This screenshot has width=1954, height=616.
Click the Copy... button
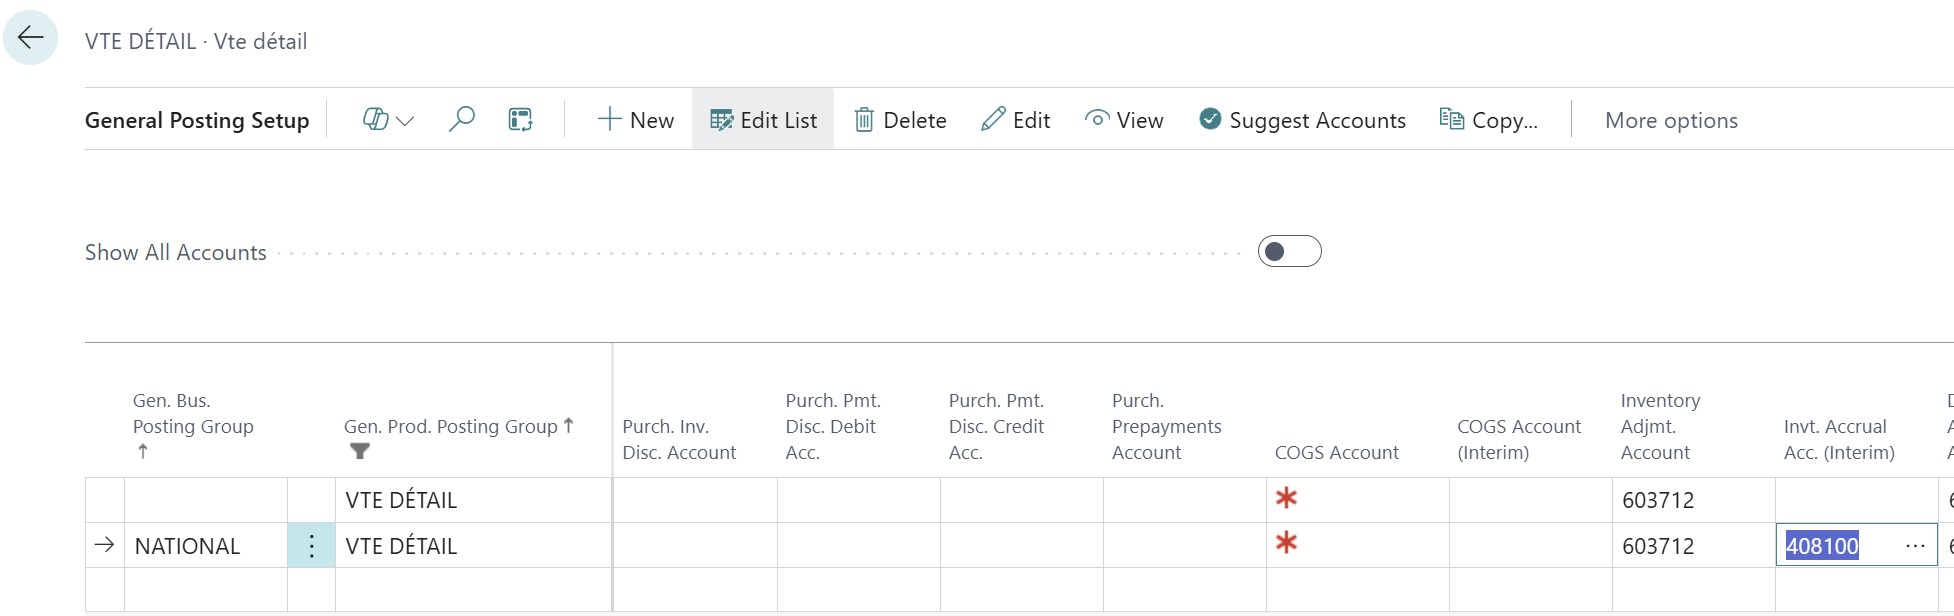(x=1489, y=120)
